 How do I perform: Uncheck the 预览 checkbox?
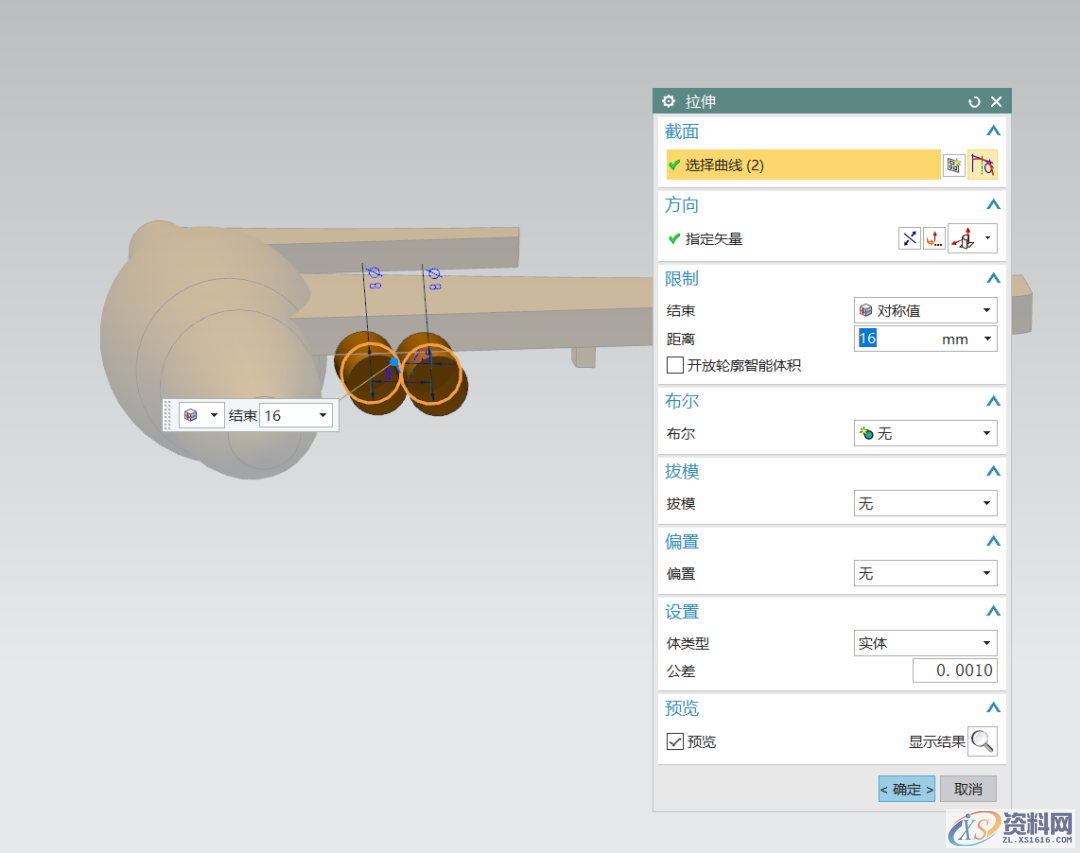[675, 741]
